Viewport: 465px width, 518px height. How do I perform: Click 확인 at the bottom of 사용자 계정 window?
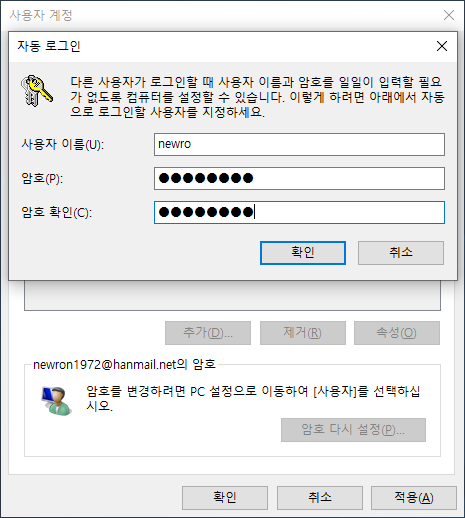click(x=225, y=498)
